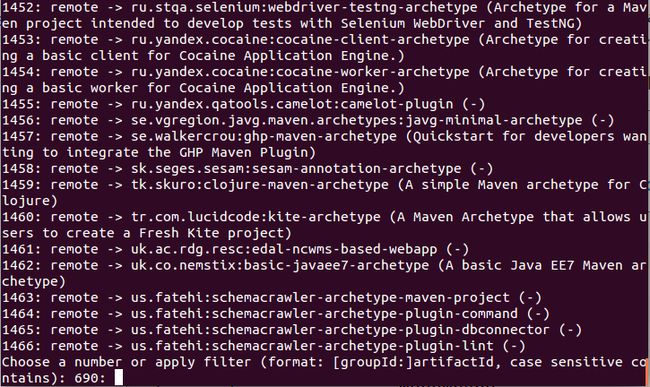Click kite-archetype entry 1460
Viewport: 650px width, 387px height.
click(256, 218)
